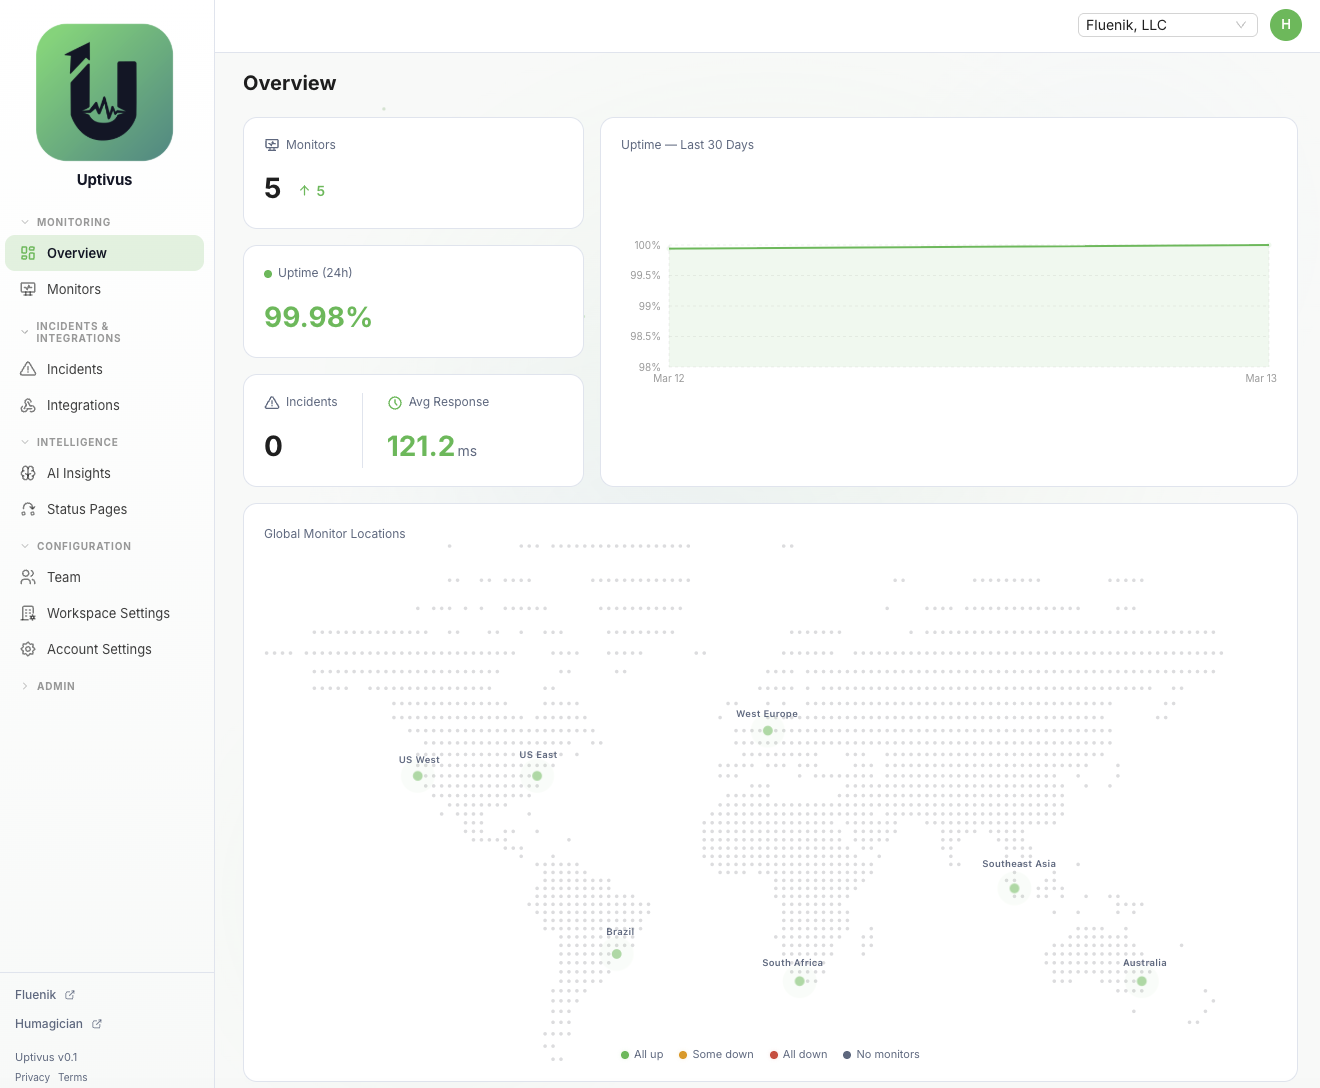Screen dimensions: 1320x1088
Task: Click the All down red legend dot
Action: point(773,1054)
